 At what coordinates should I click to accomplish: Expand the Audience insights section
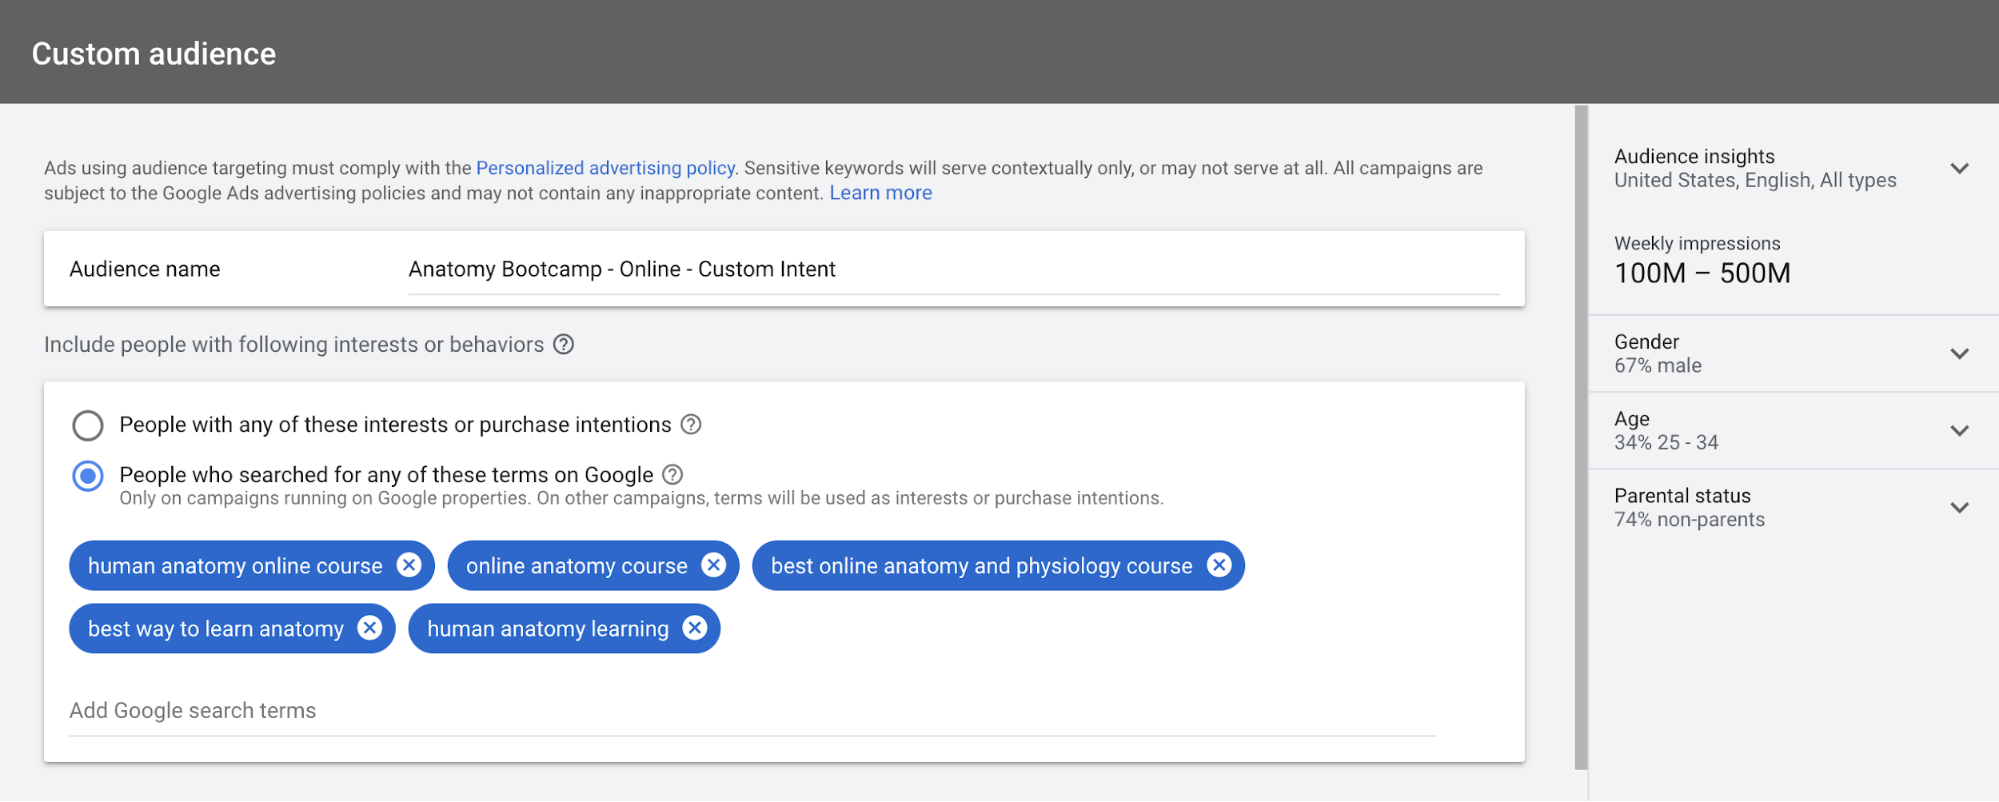[1959, 168]
